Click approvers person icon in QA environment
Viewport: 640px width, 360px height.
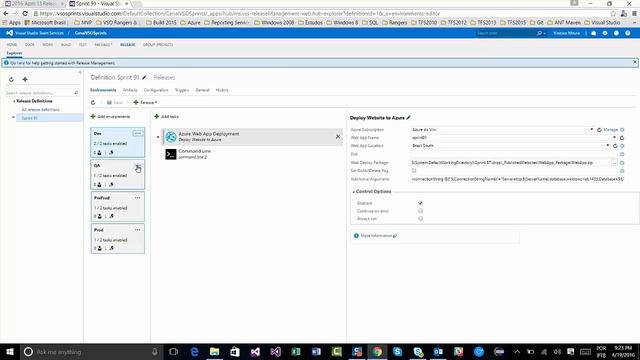(x=99, y=184)
